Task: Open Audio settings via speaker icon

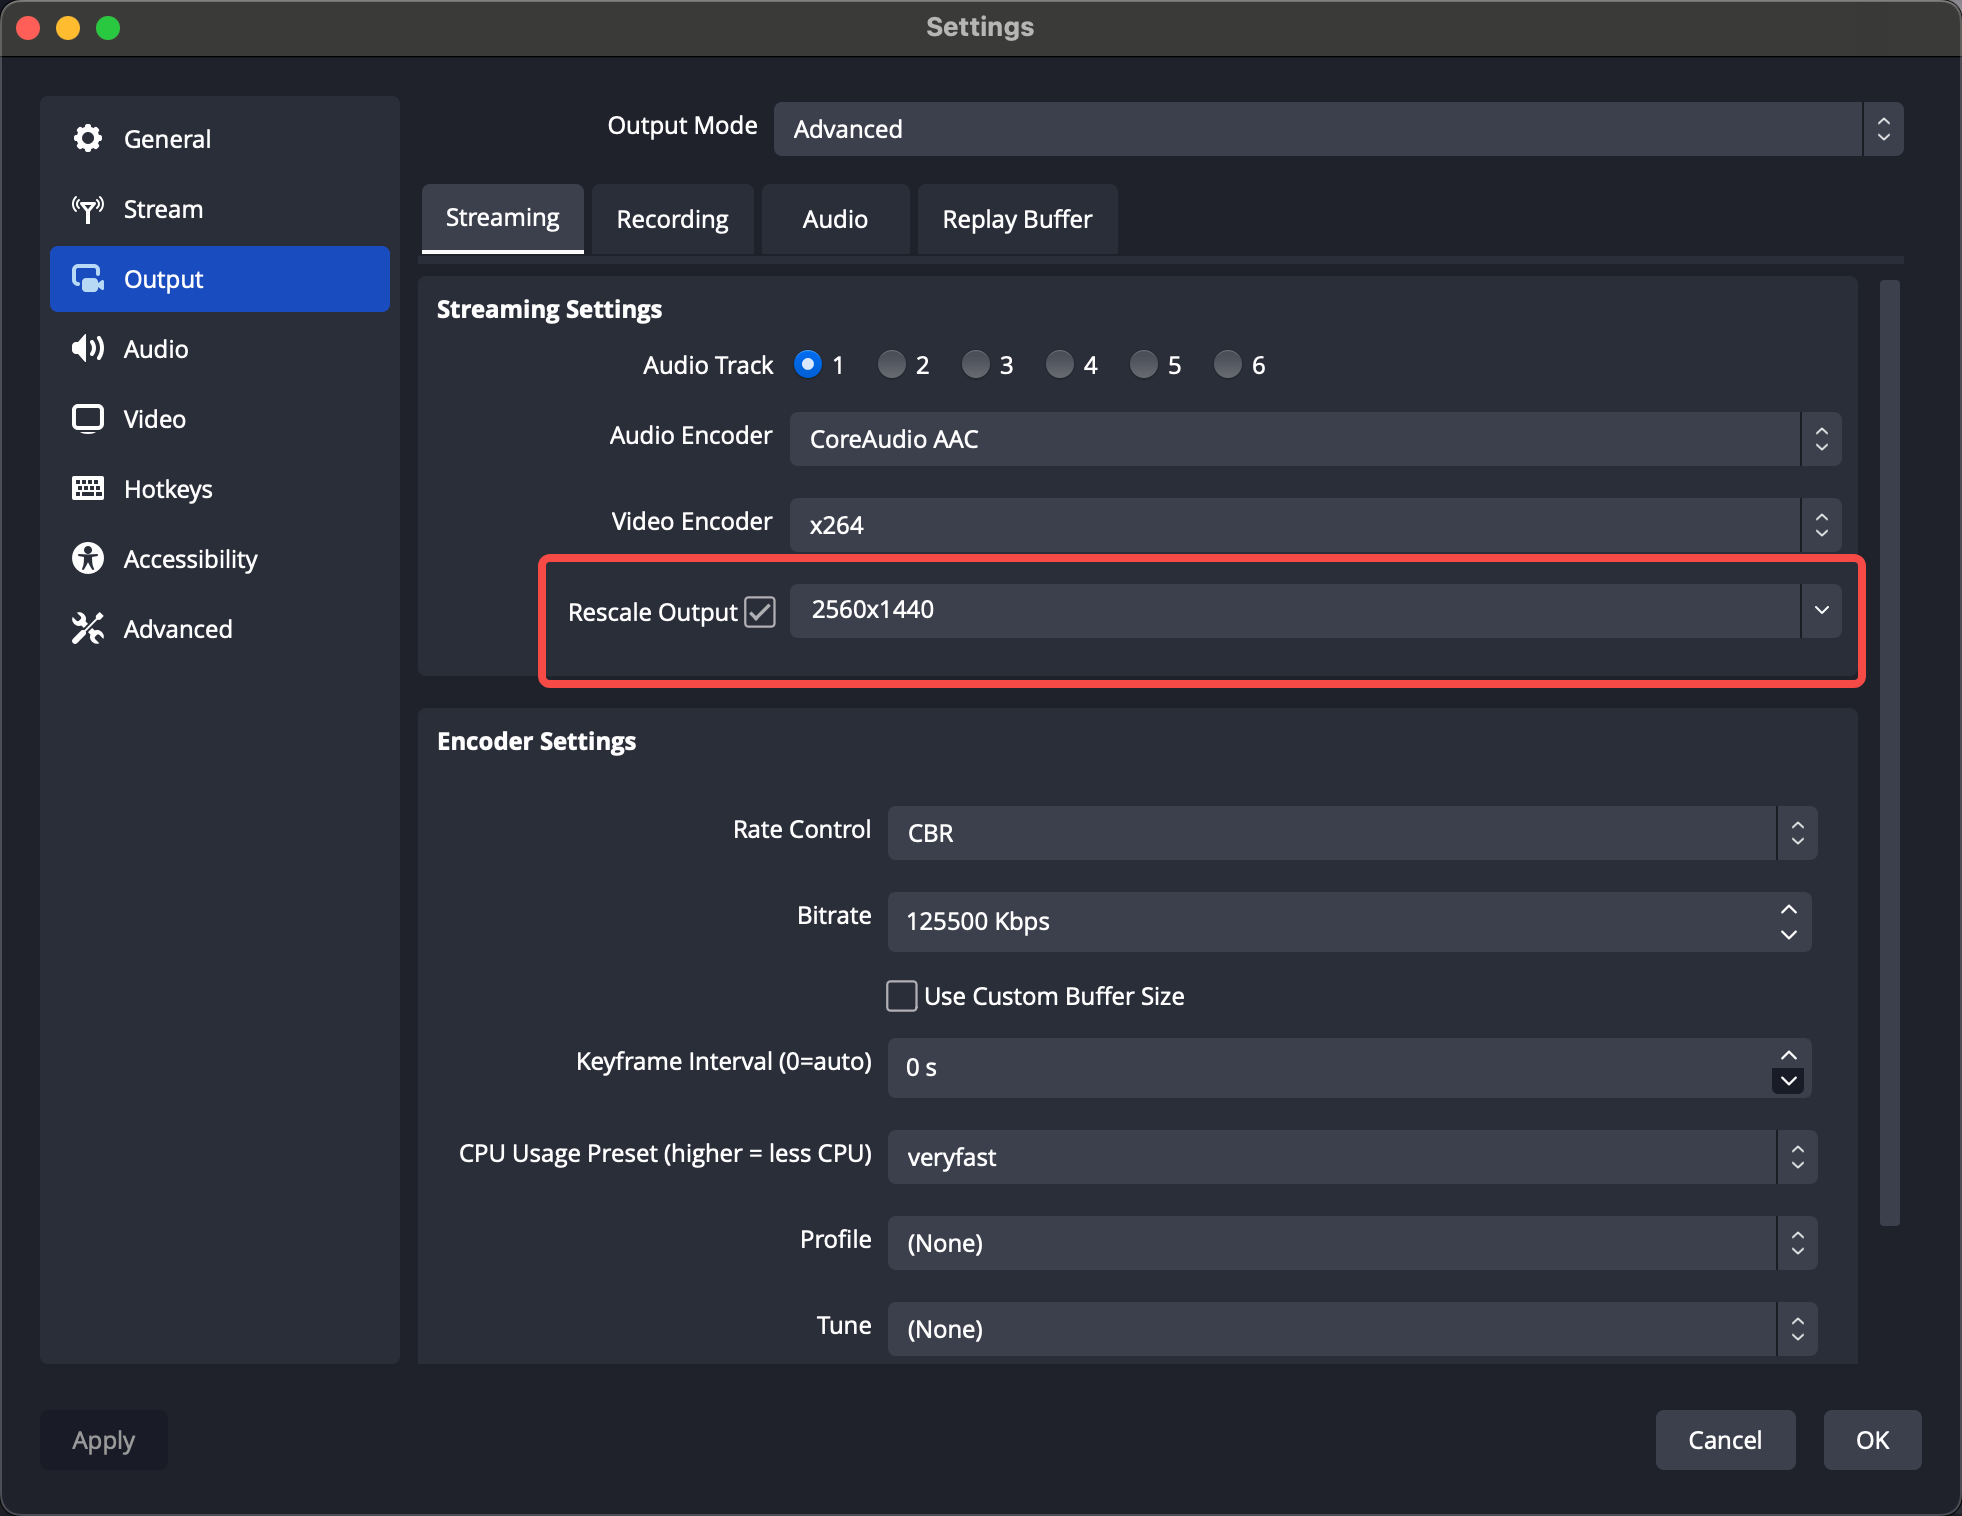Action: 88,349
